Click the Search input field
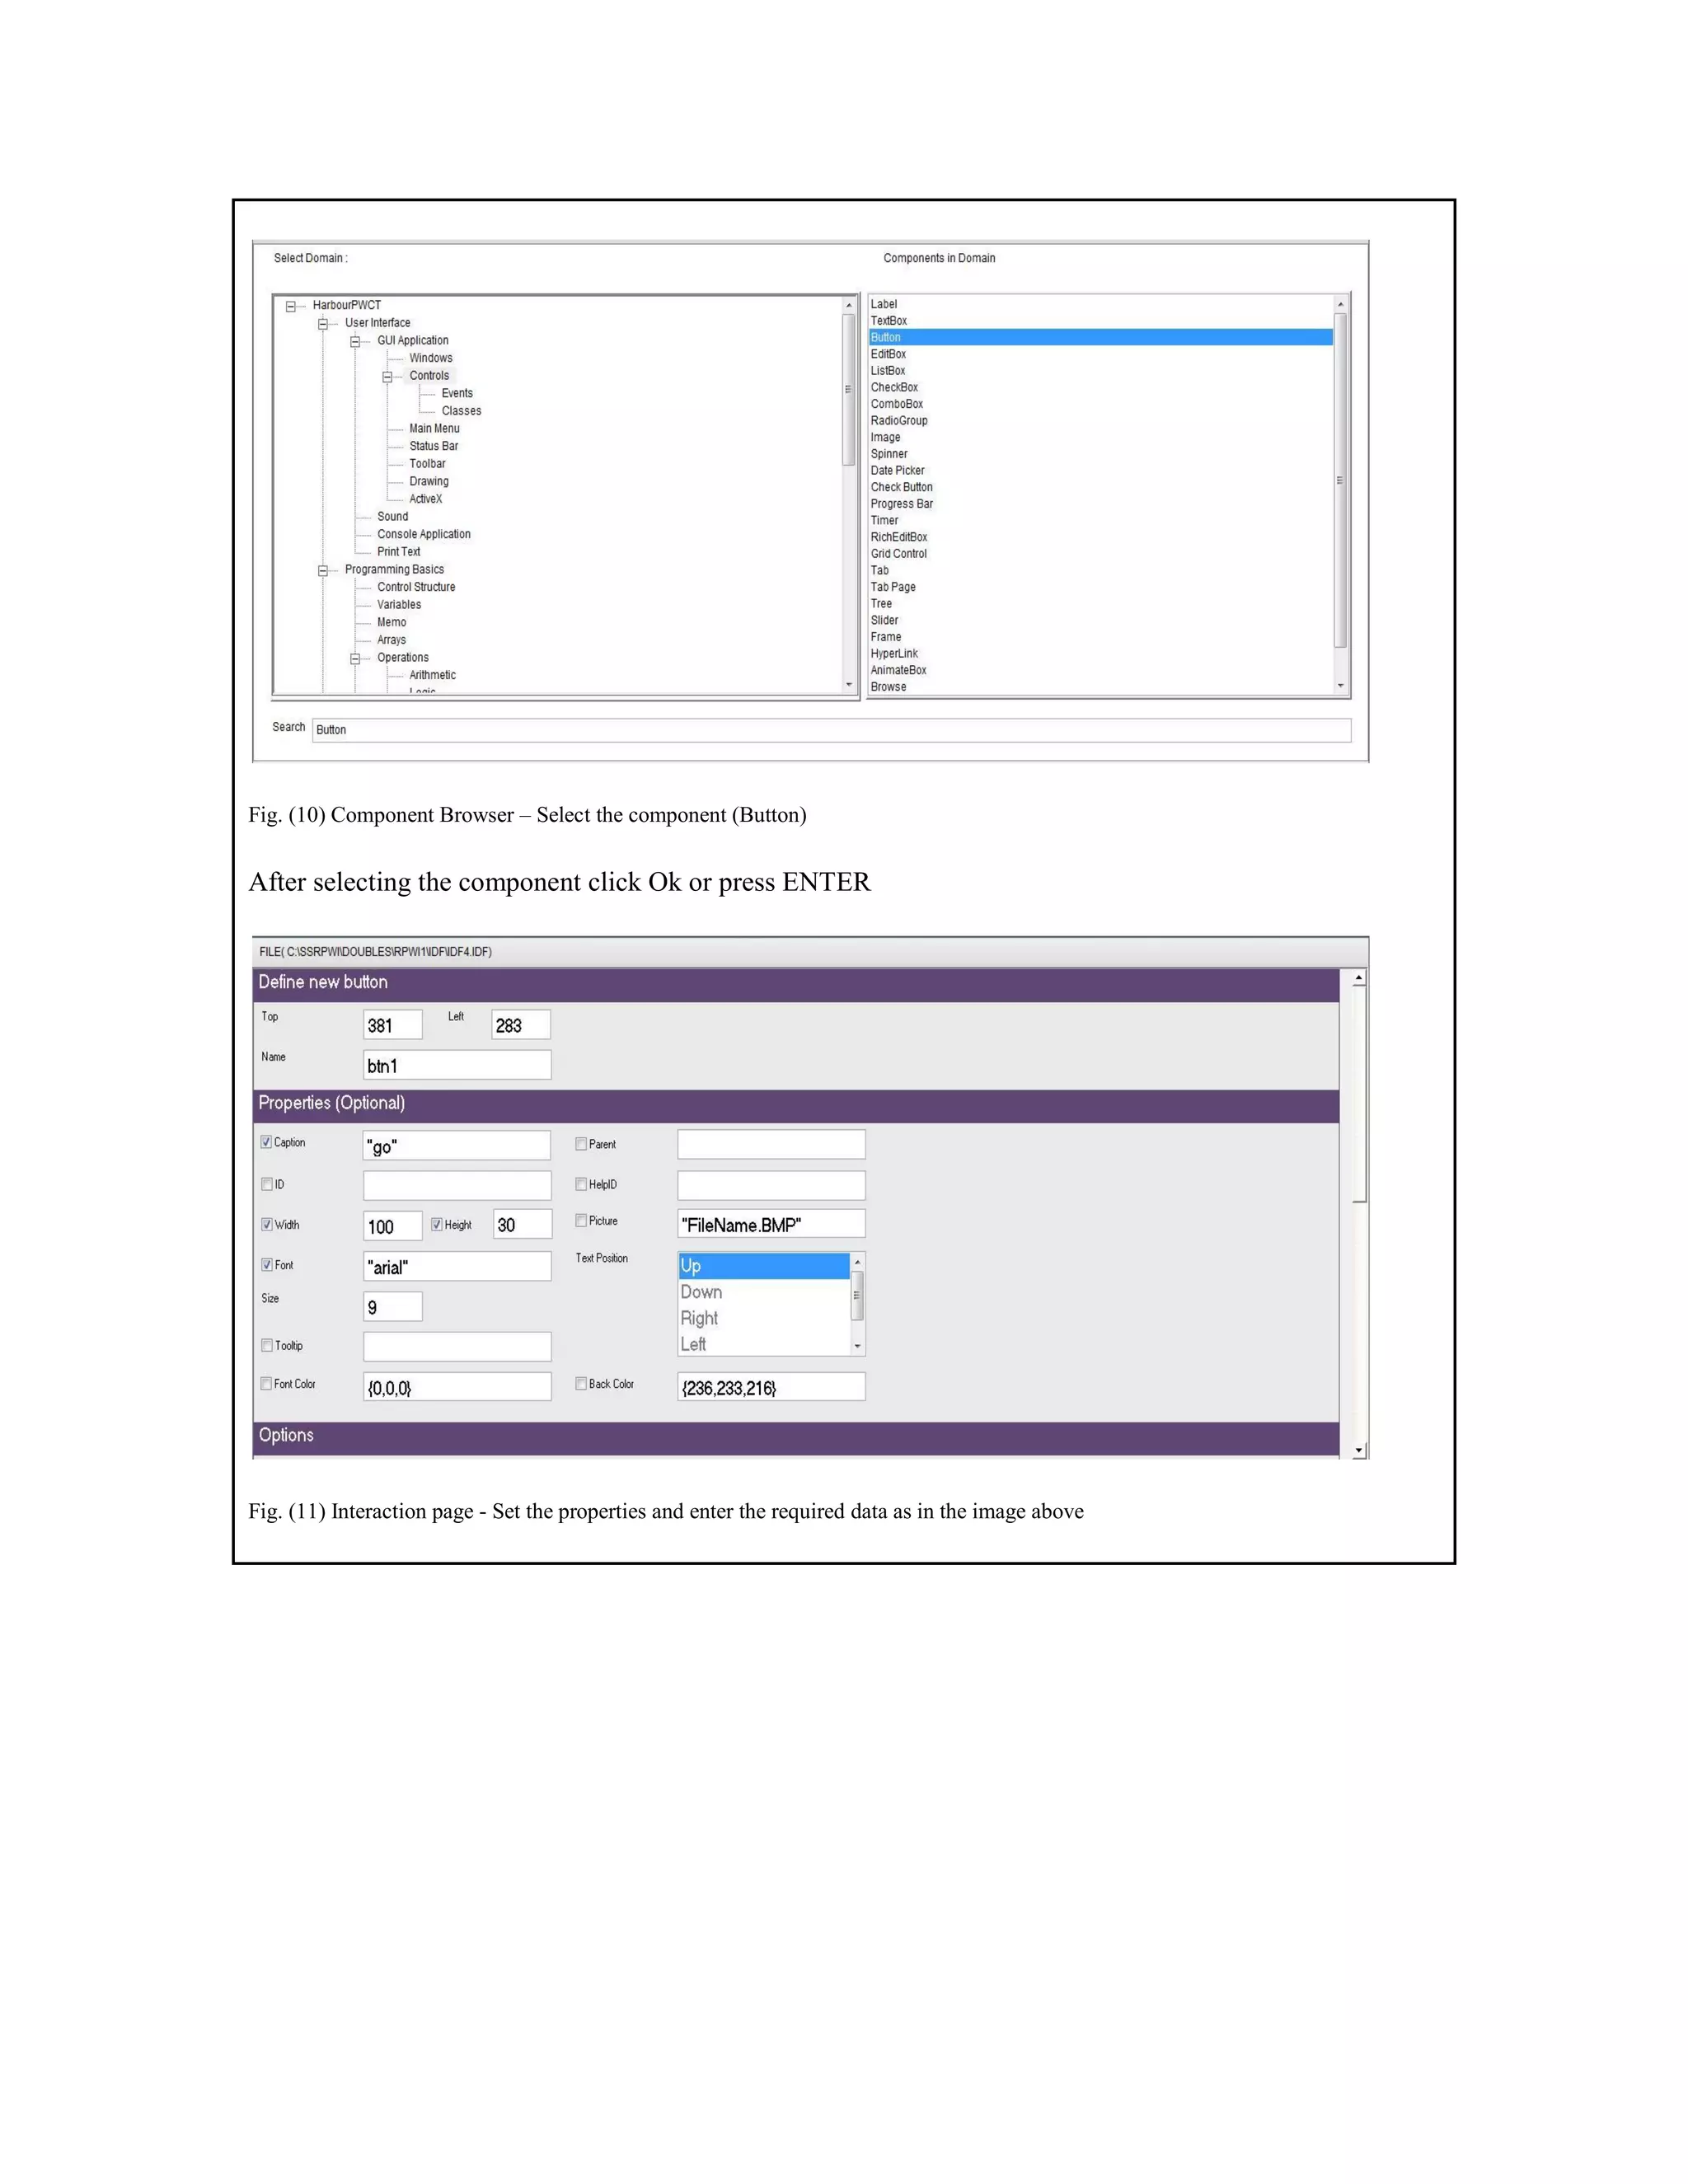The image size is (1688, 2184). coord(830,730)
